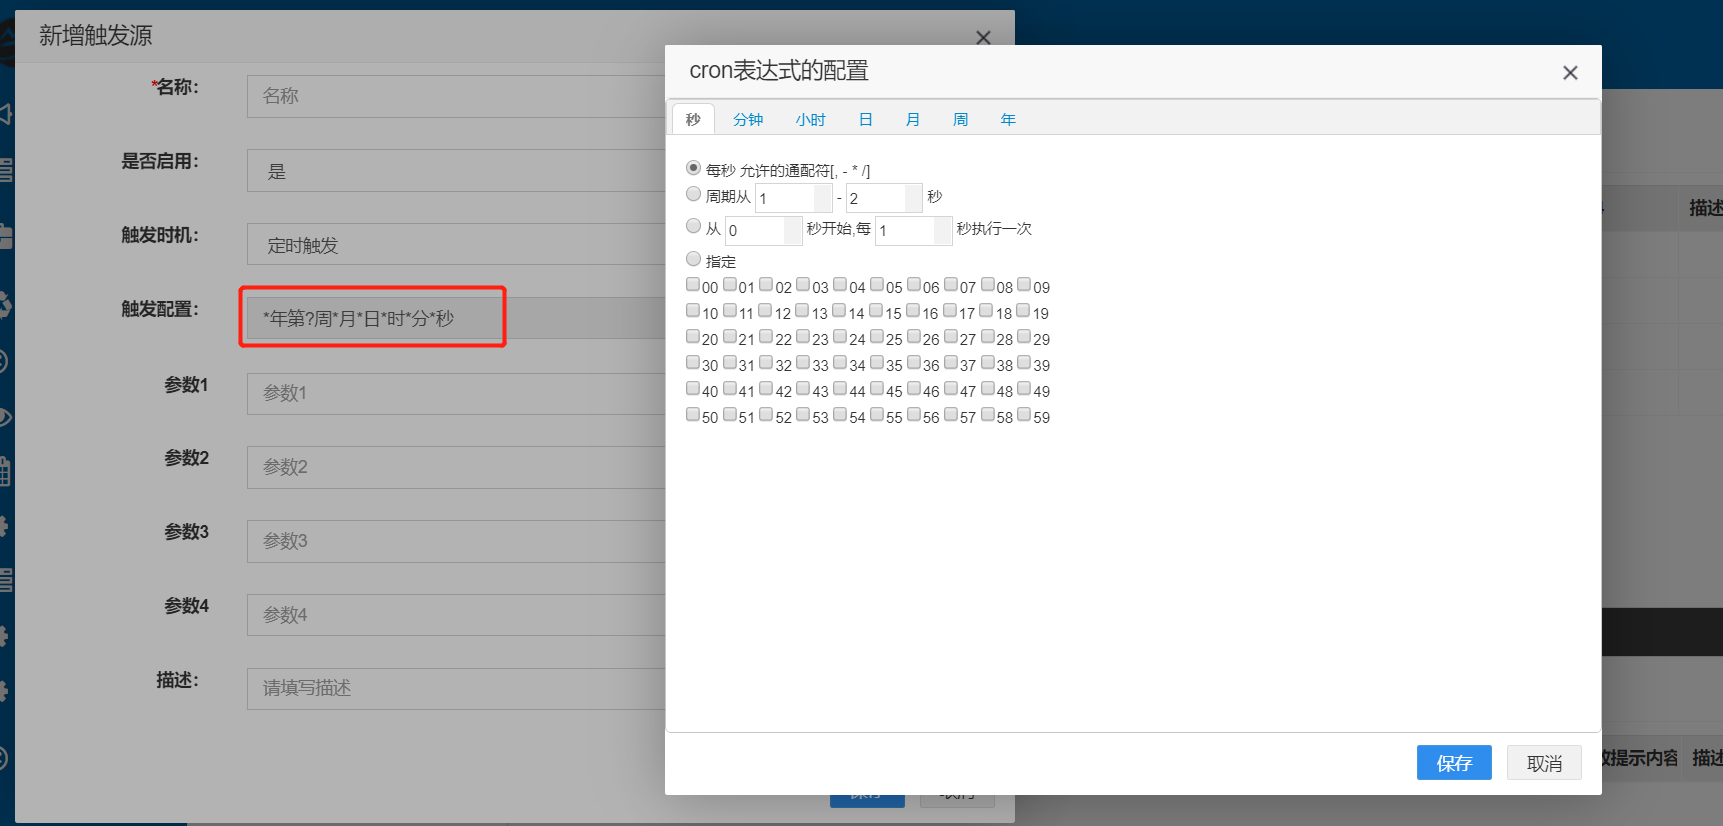The image size is (1723, 826).
Task: Open the 是否启用 dropdown
Action: [456, 171]
